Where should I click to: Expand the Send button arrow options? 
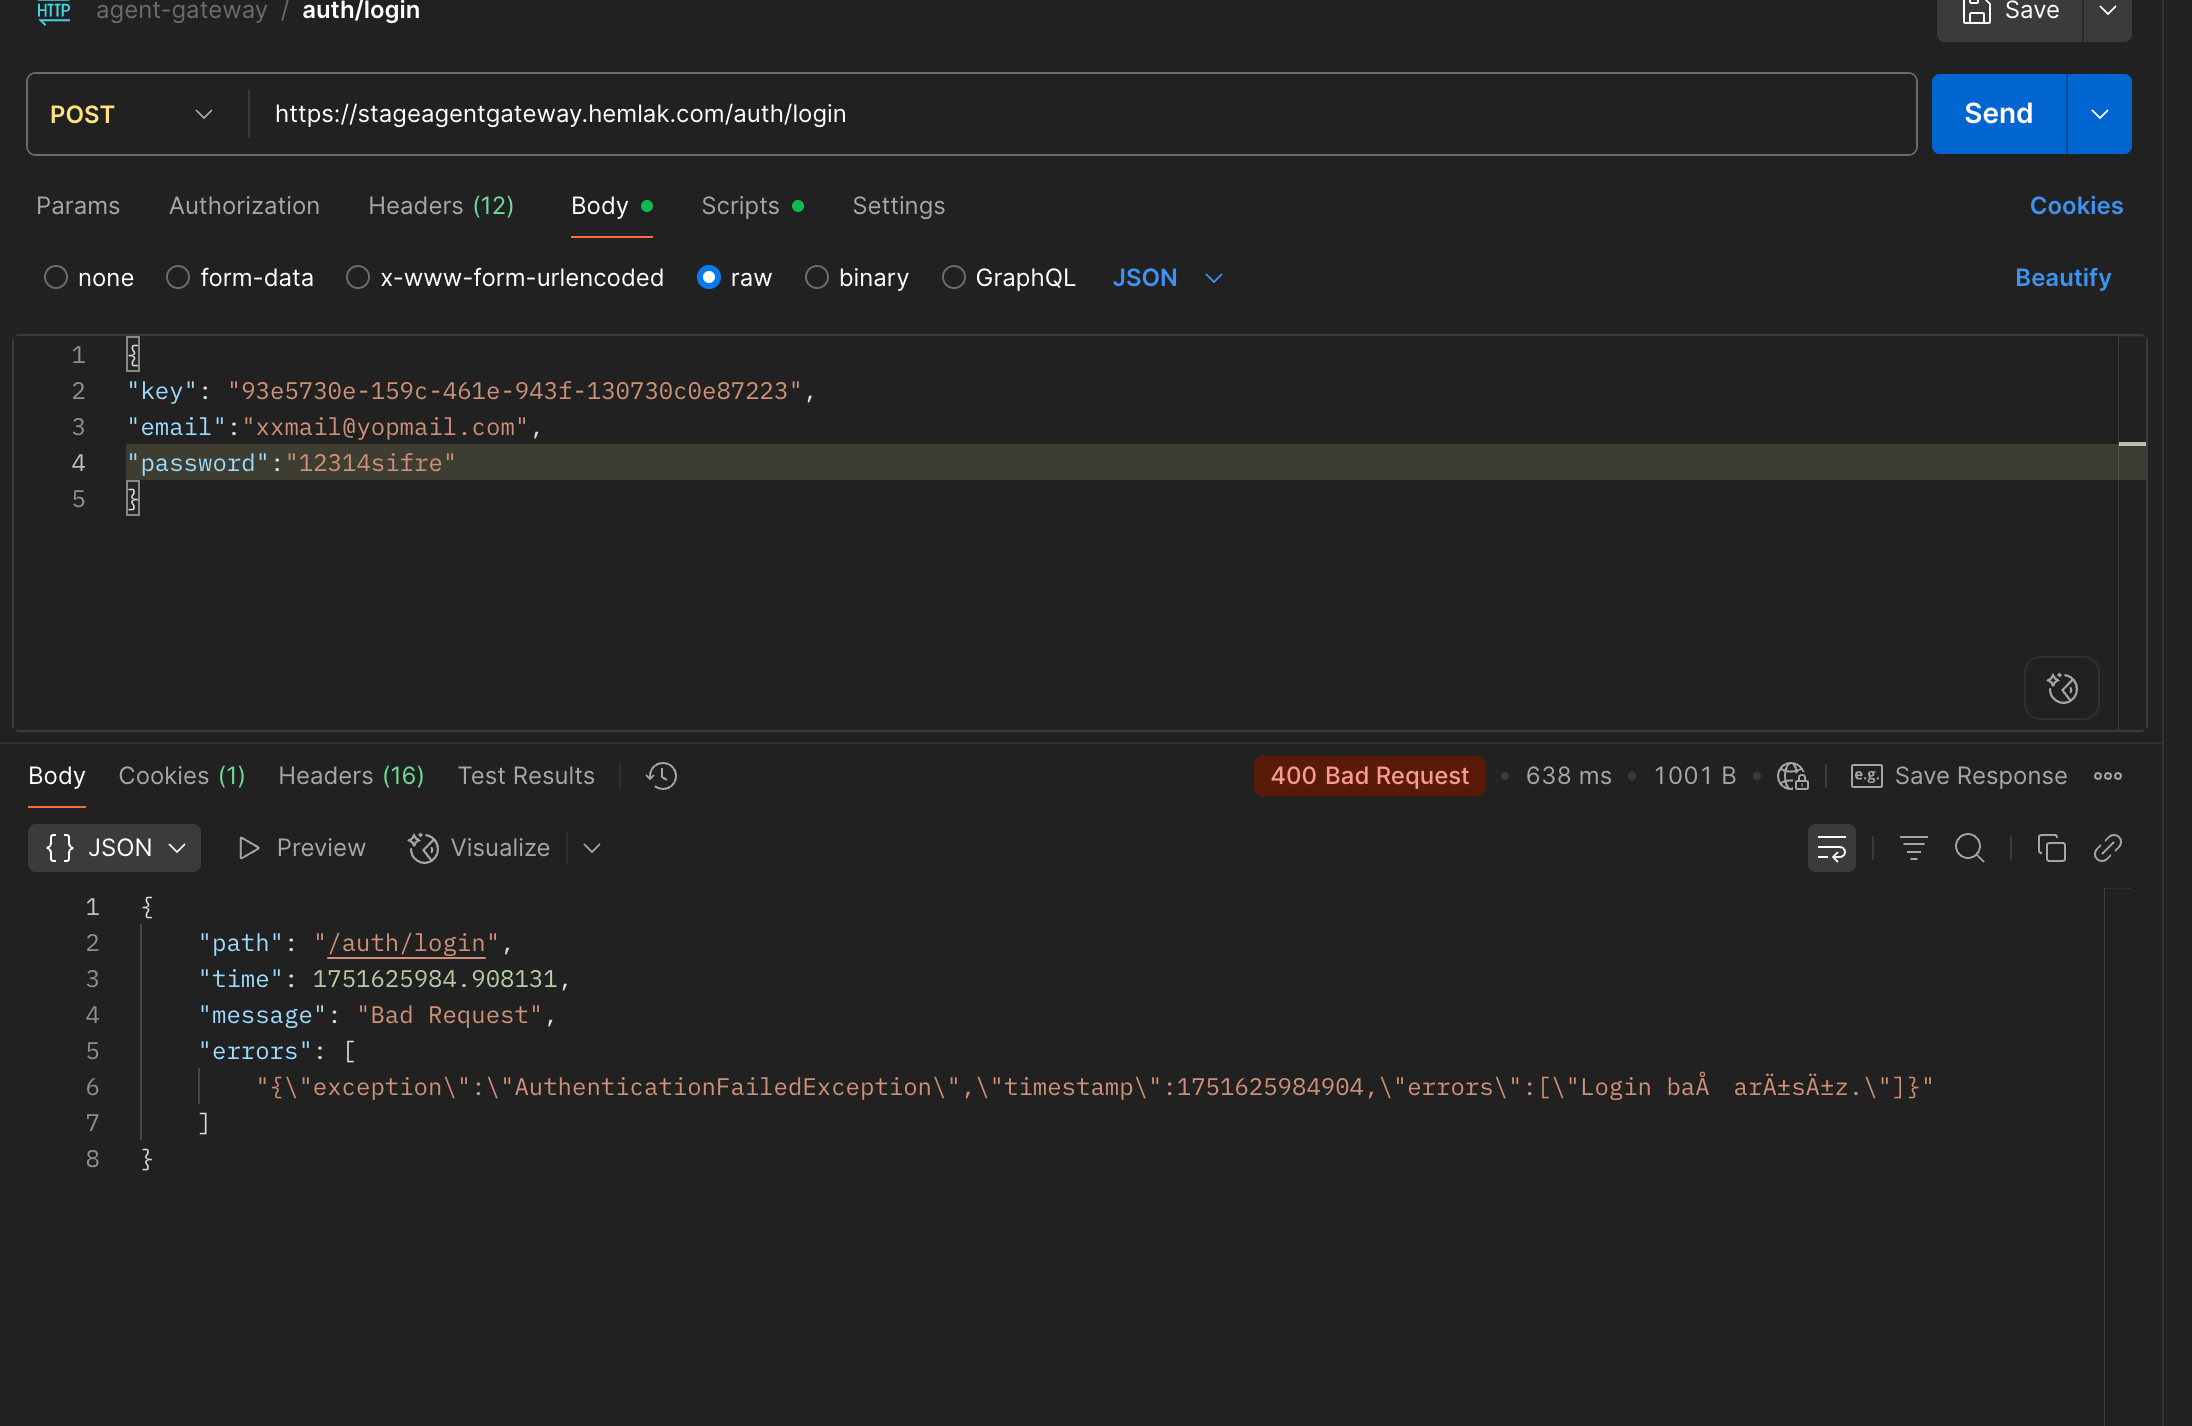coord(2099,114)
